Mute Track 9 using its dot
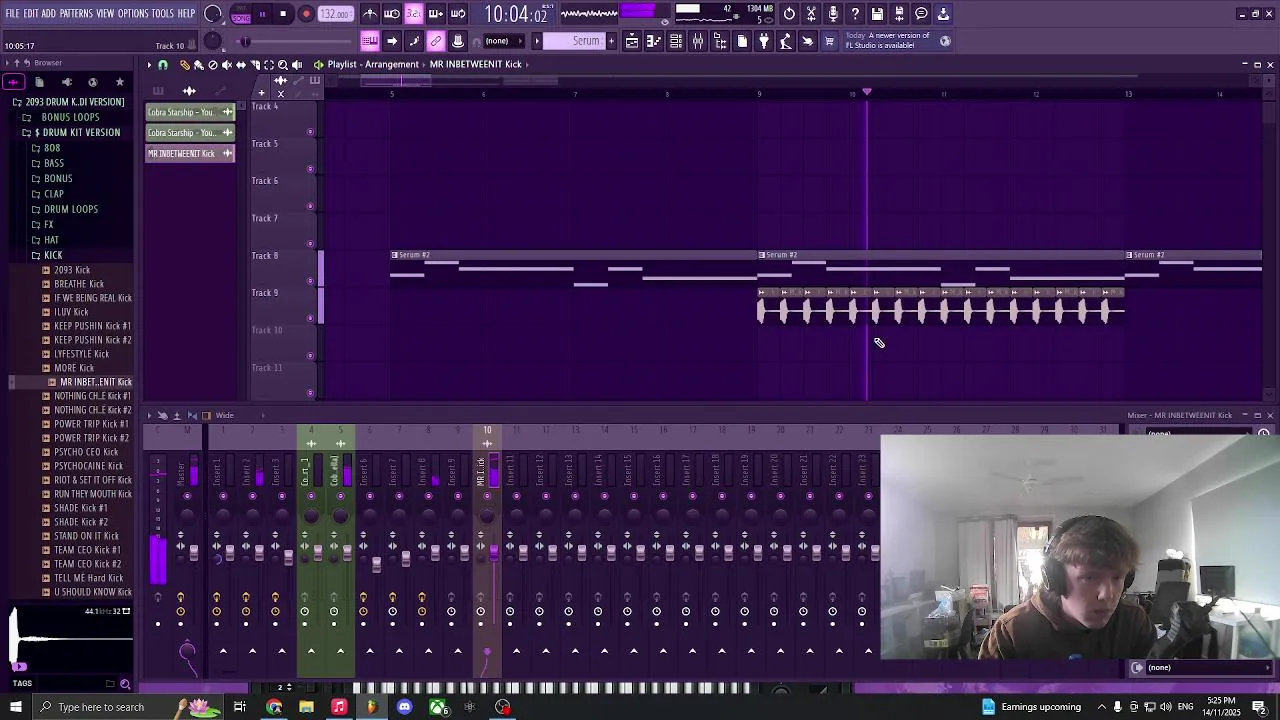Screen dimensions: 1280x720 (x=310, y=318)
